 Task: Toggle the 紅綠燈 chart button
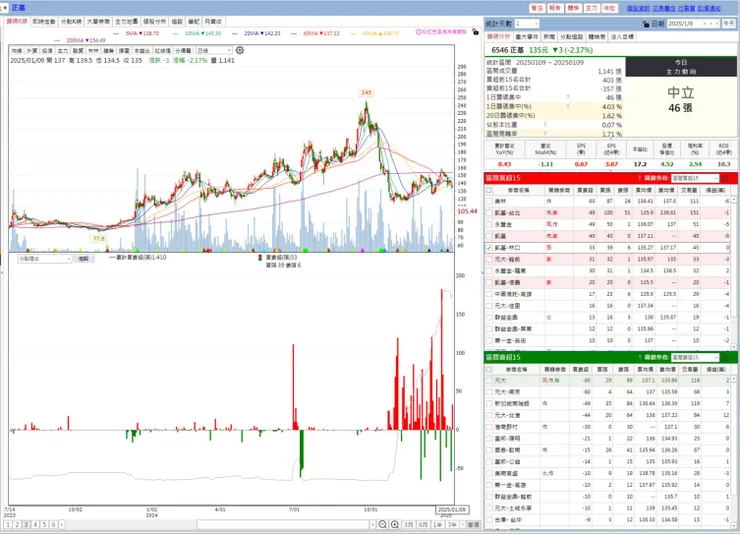tap(162, 50)
